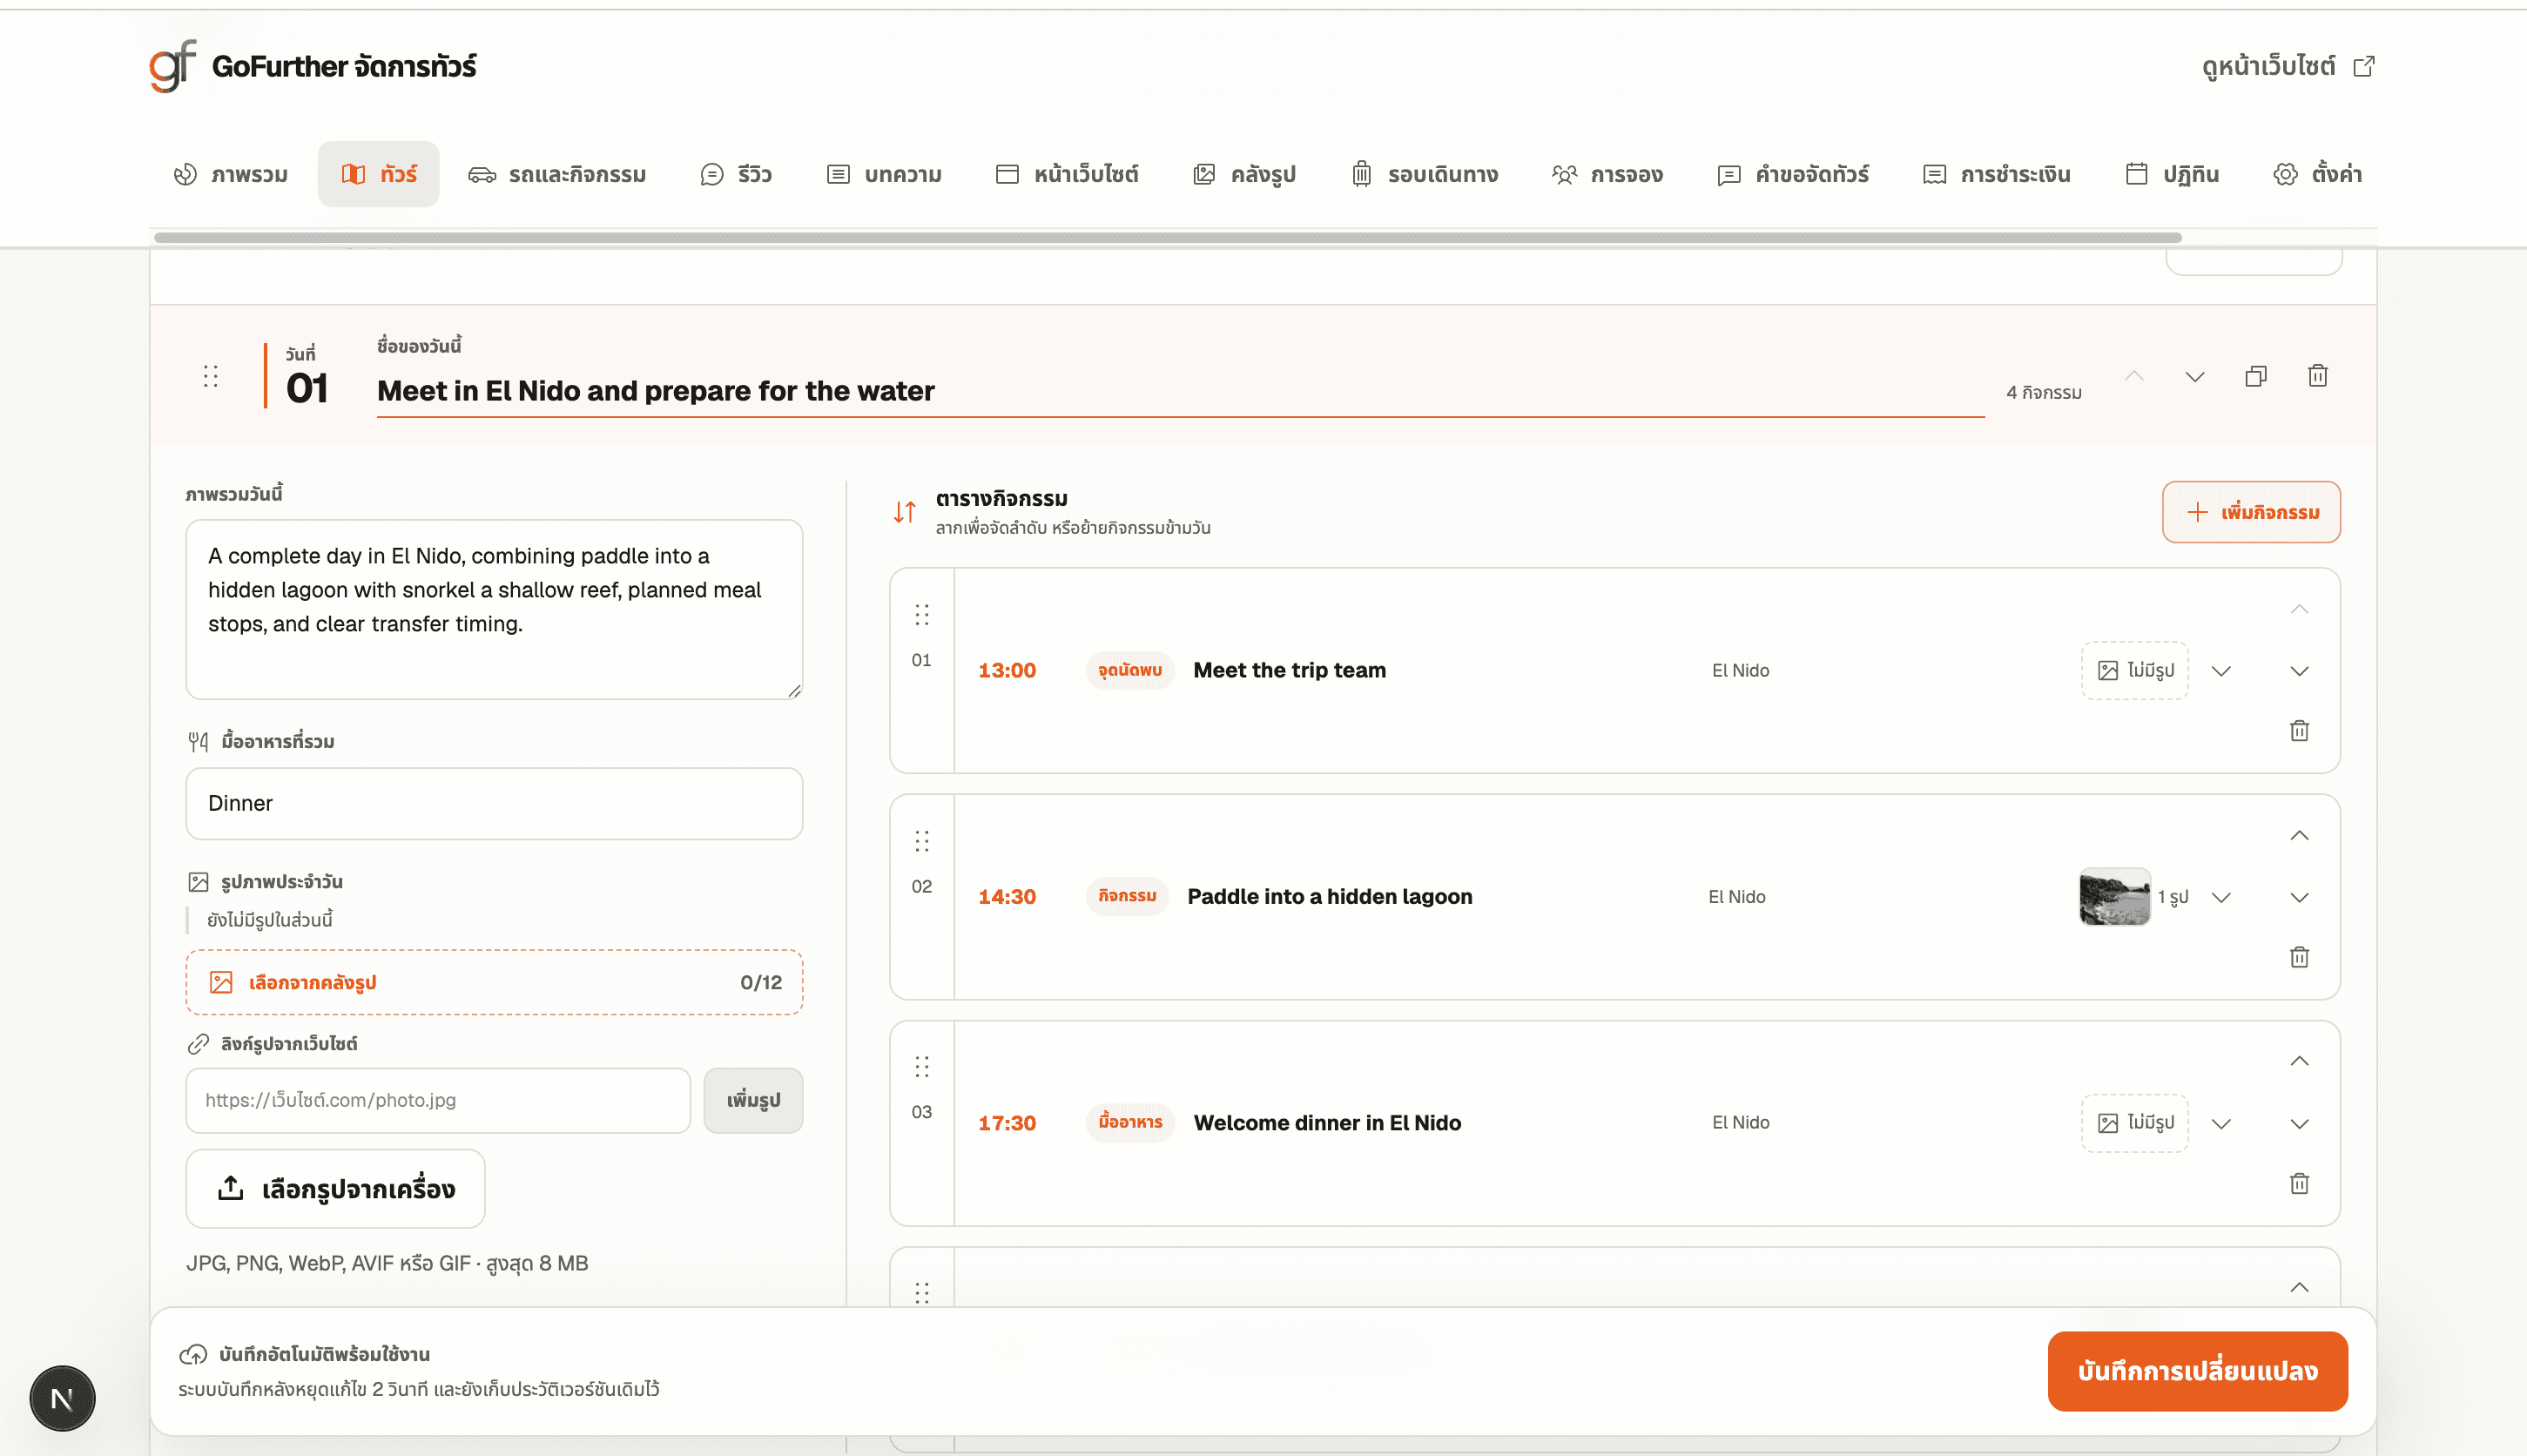Viewport: 2527px width, 1456px height.
Task: Move Meet the trip team down
Action: tap(2300, 671)
